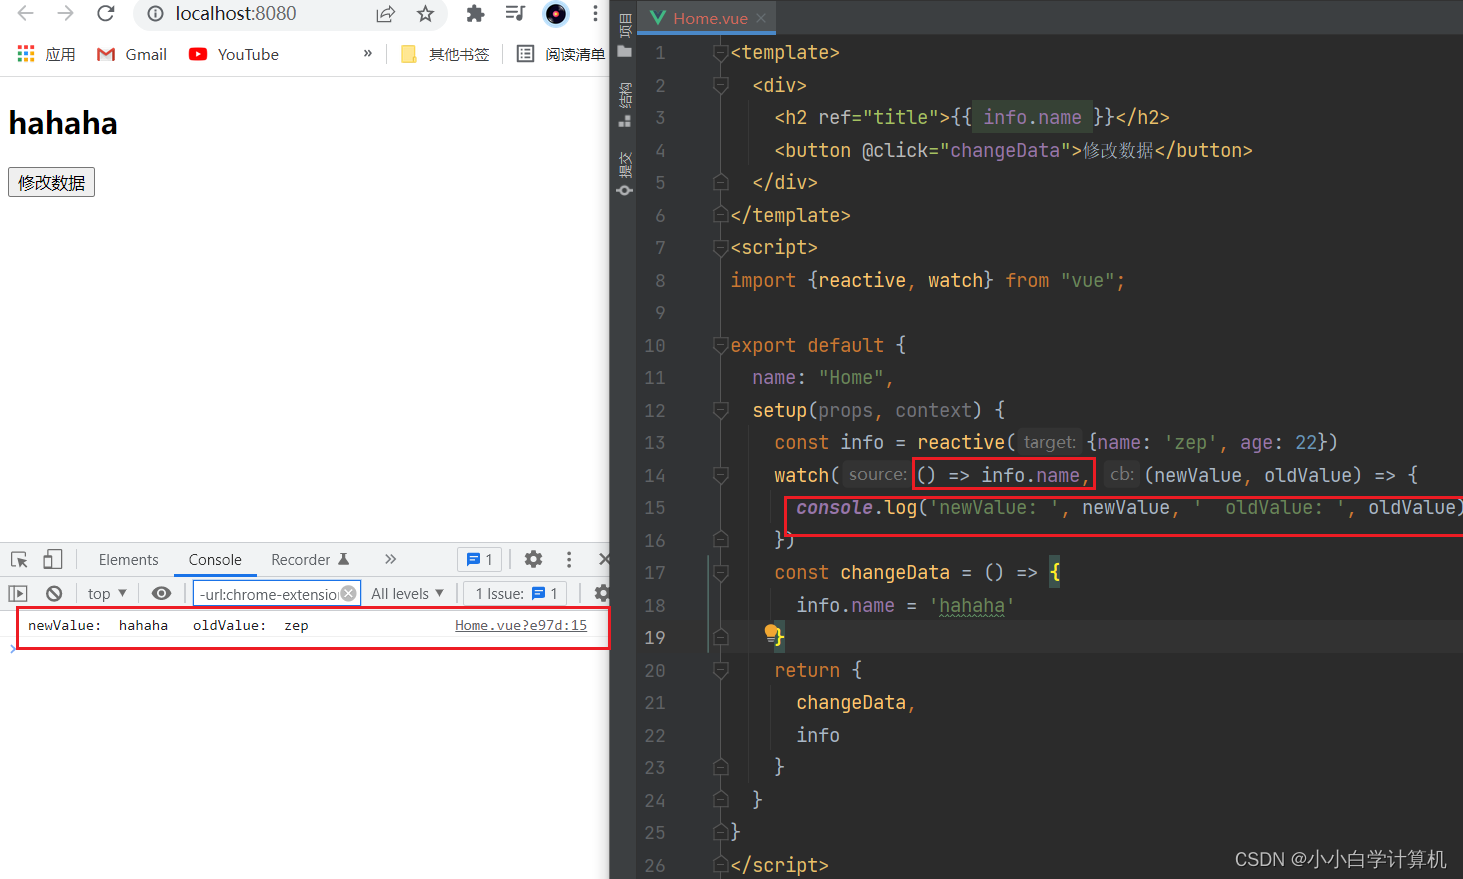Collapse the script tag at line 7
Viewport: 1463px width, 879px height.
720,248
